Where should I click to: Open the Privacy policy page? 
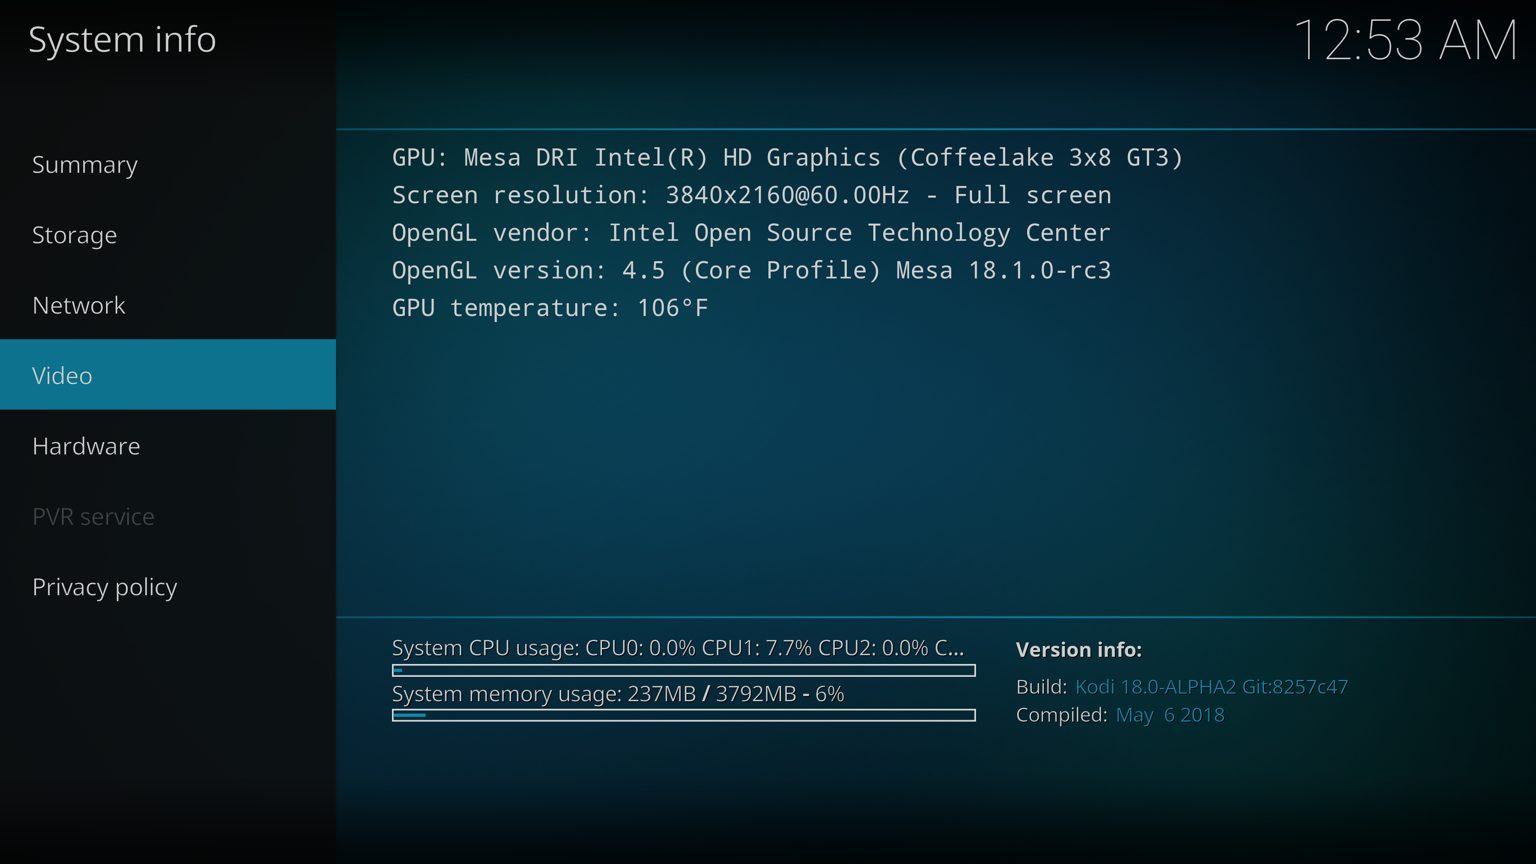click(105, 587)
